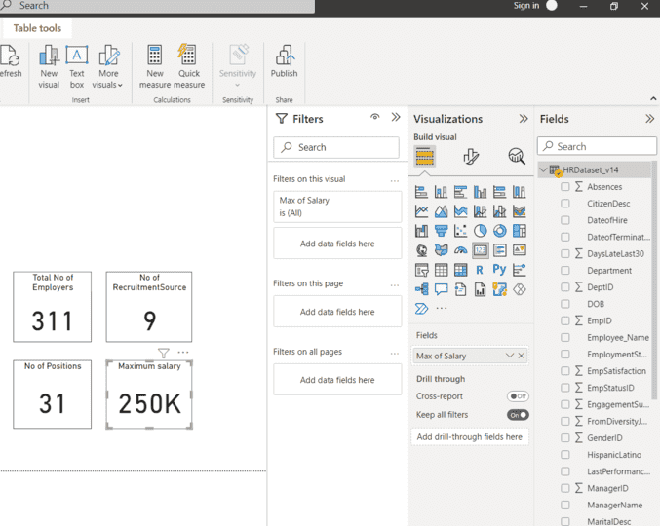The height and width of the screenshot is (526, 660).
Task: Click the Publish icon in ribbon
Action: coord(284,55)
